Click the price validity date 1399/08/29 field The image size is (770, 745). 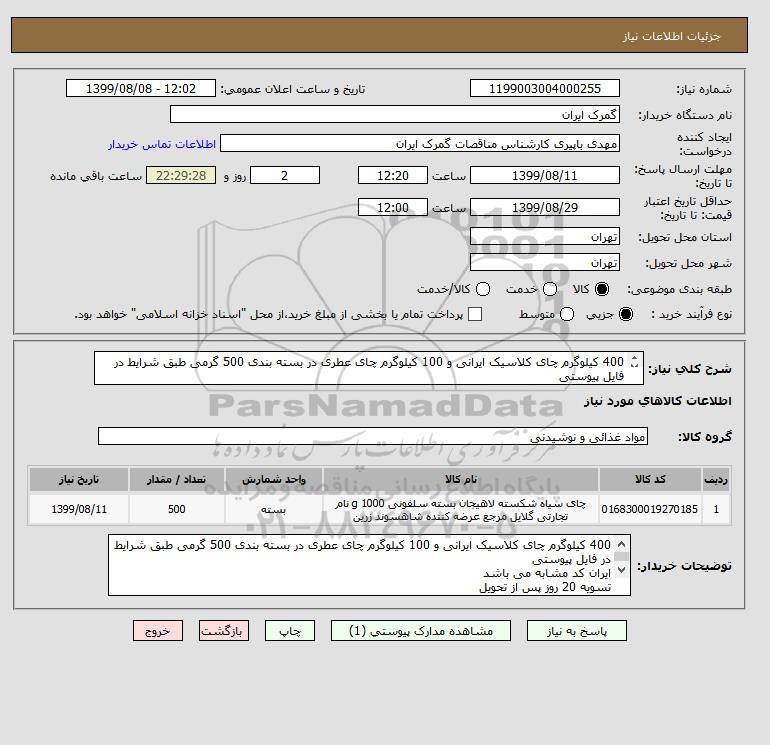545,207
